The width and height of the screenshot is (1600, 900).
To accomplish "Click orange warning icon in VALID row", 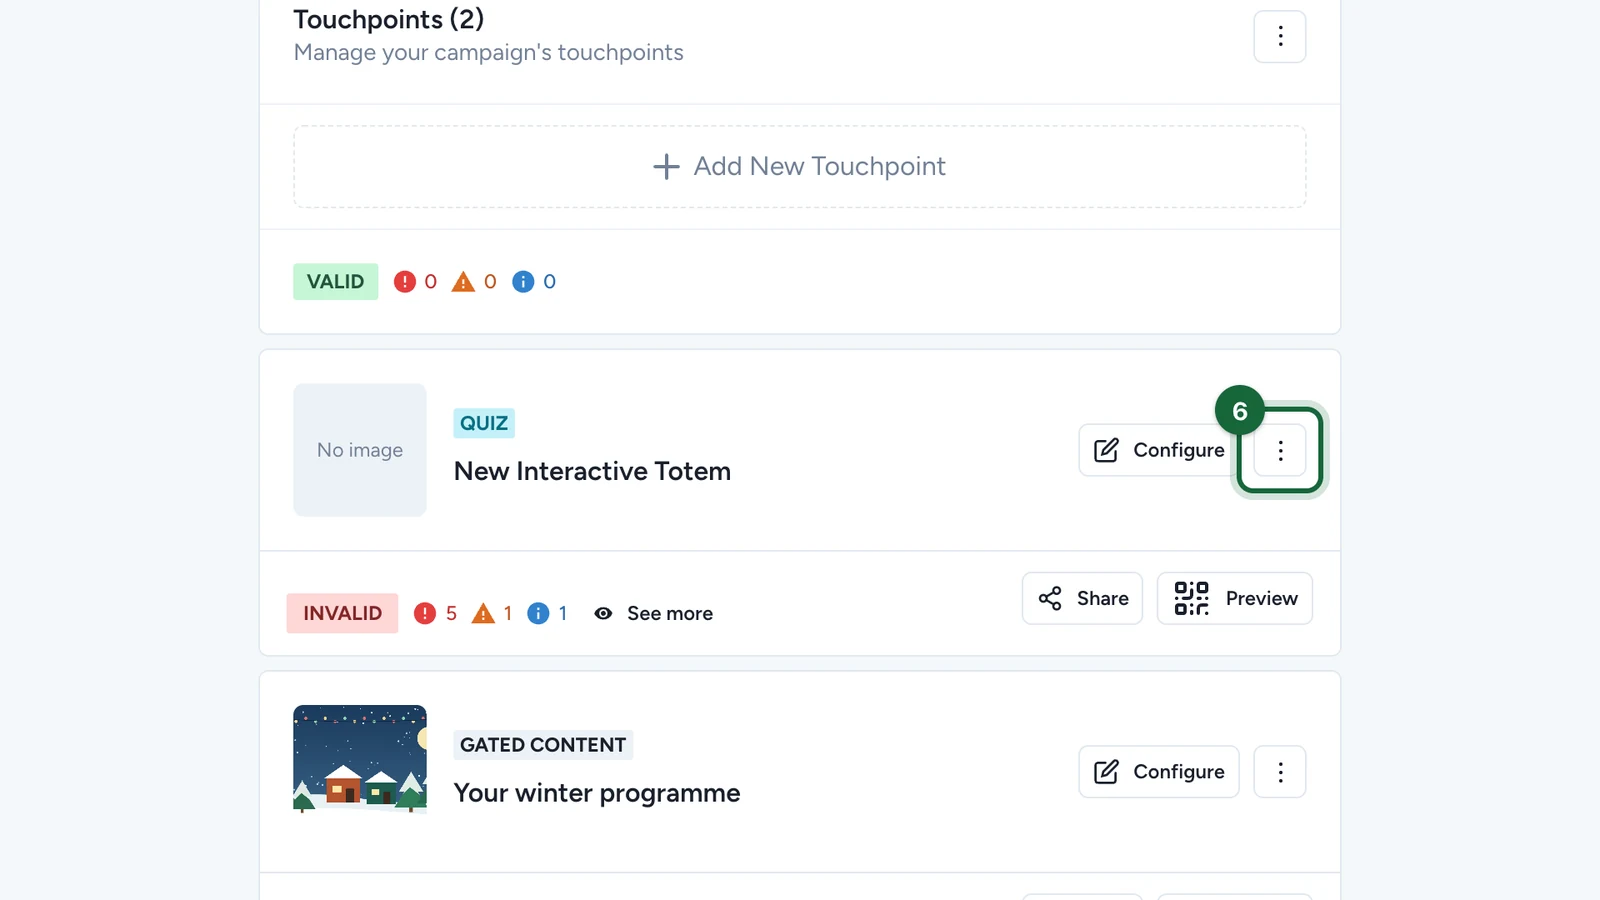I will pos(463,282).
